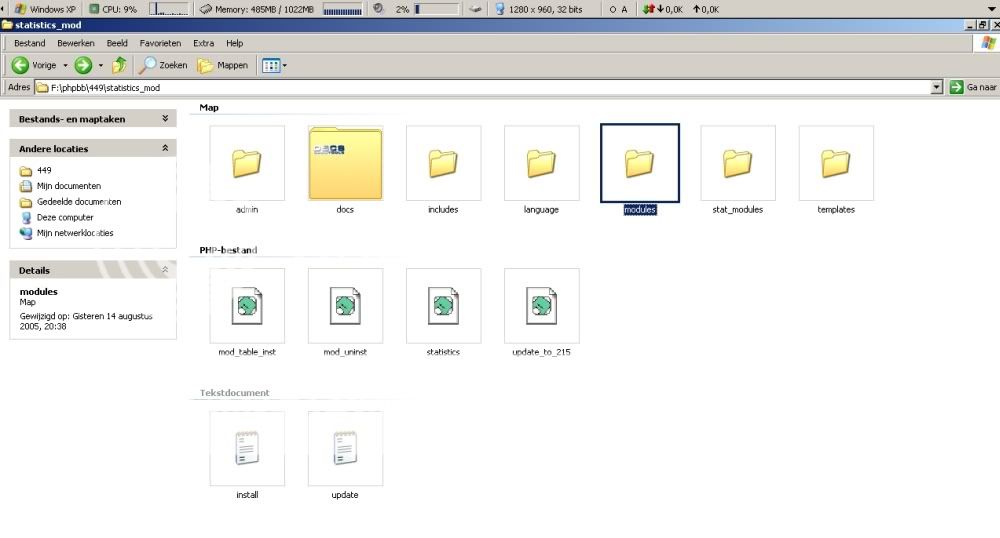Screen dimensions: 1000x538
Task: Select the templates folder
Action: 836,163
